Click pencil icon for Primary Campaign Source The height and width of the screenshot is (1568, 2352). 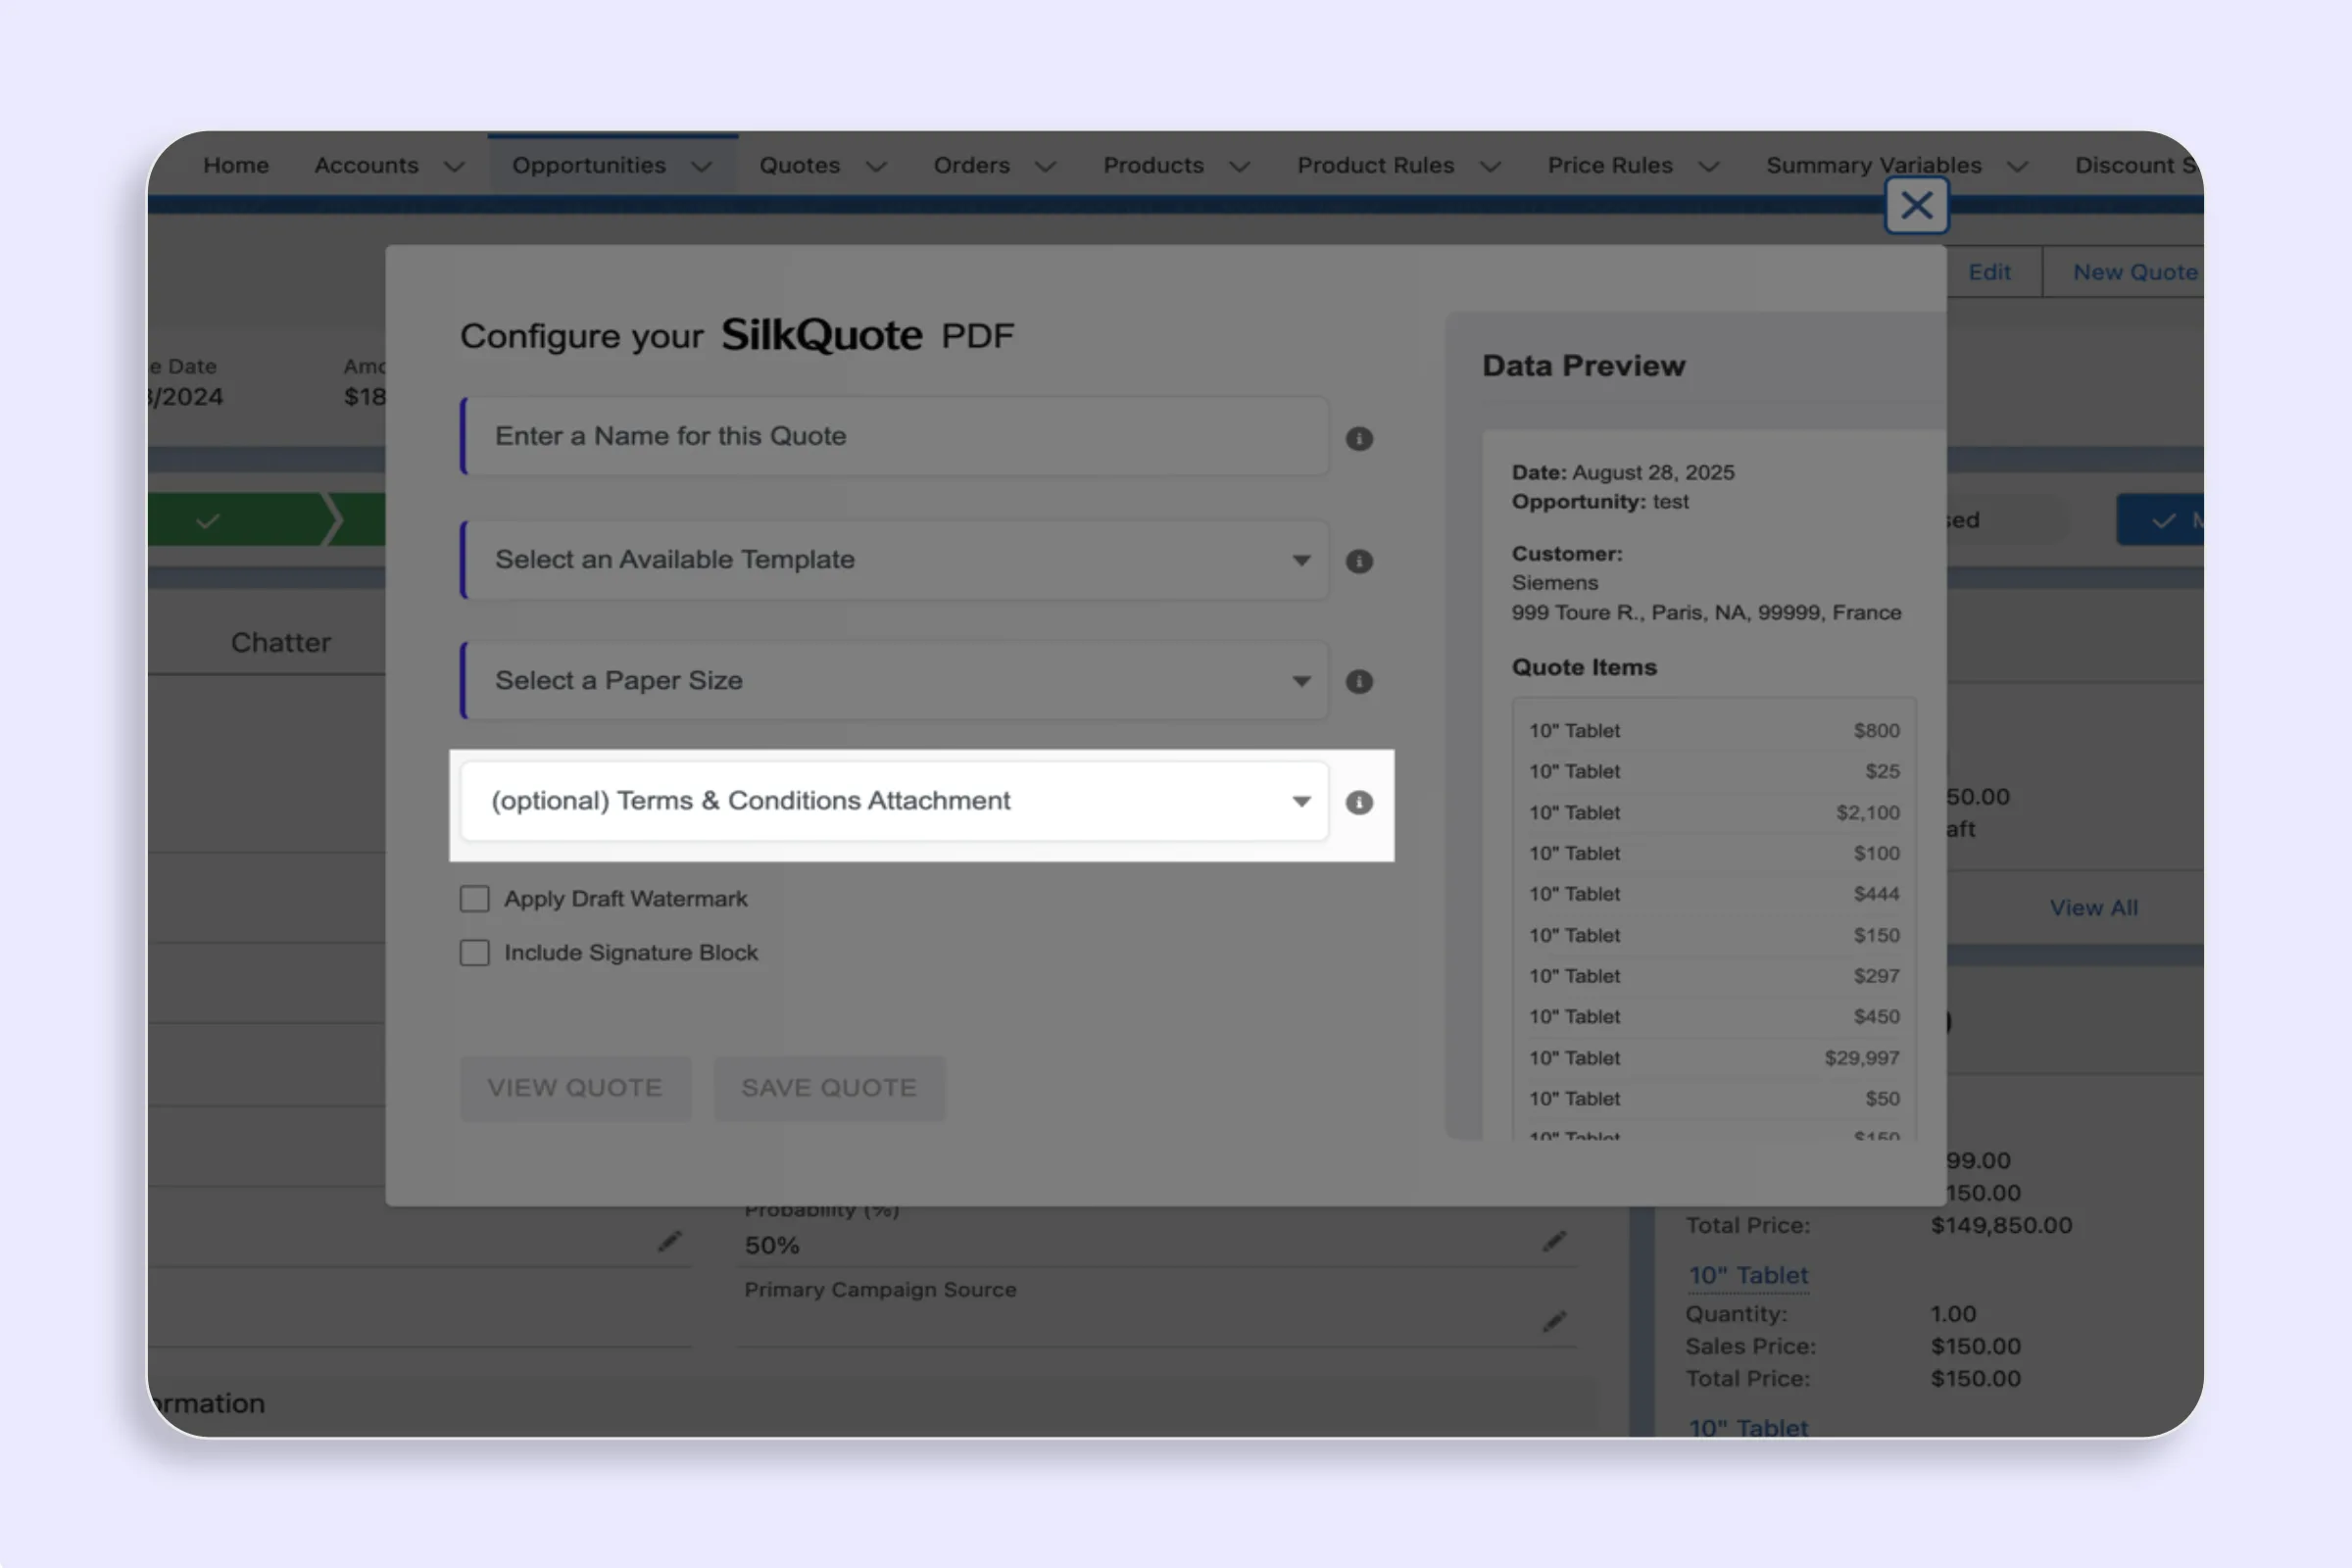1553,1322
